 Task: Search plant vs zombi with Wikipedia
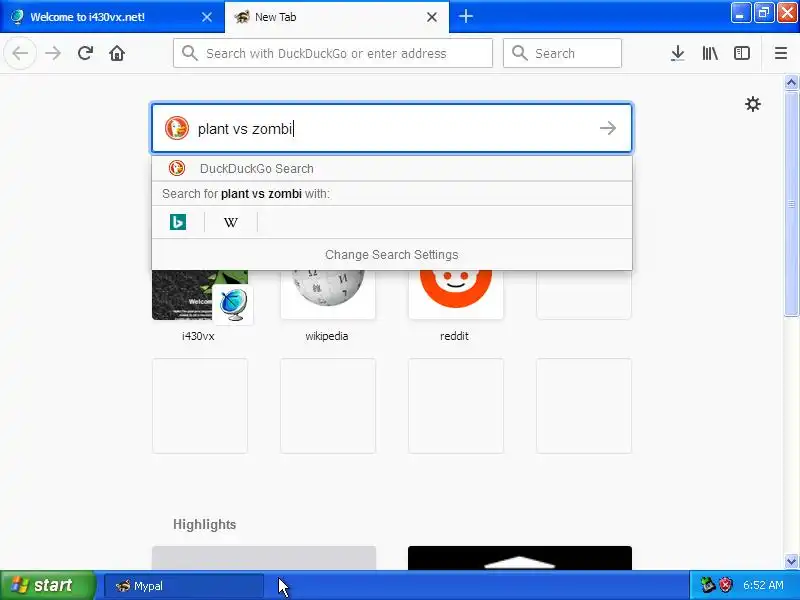[x=231, y=222]
